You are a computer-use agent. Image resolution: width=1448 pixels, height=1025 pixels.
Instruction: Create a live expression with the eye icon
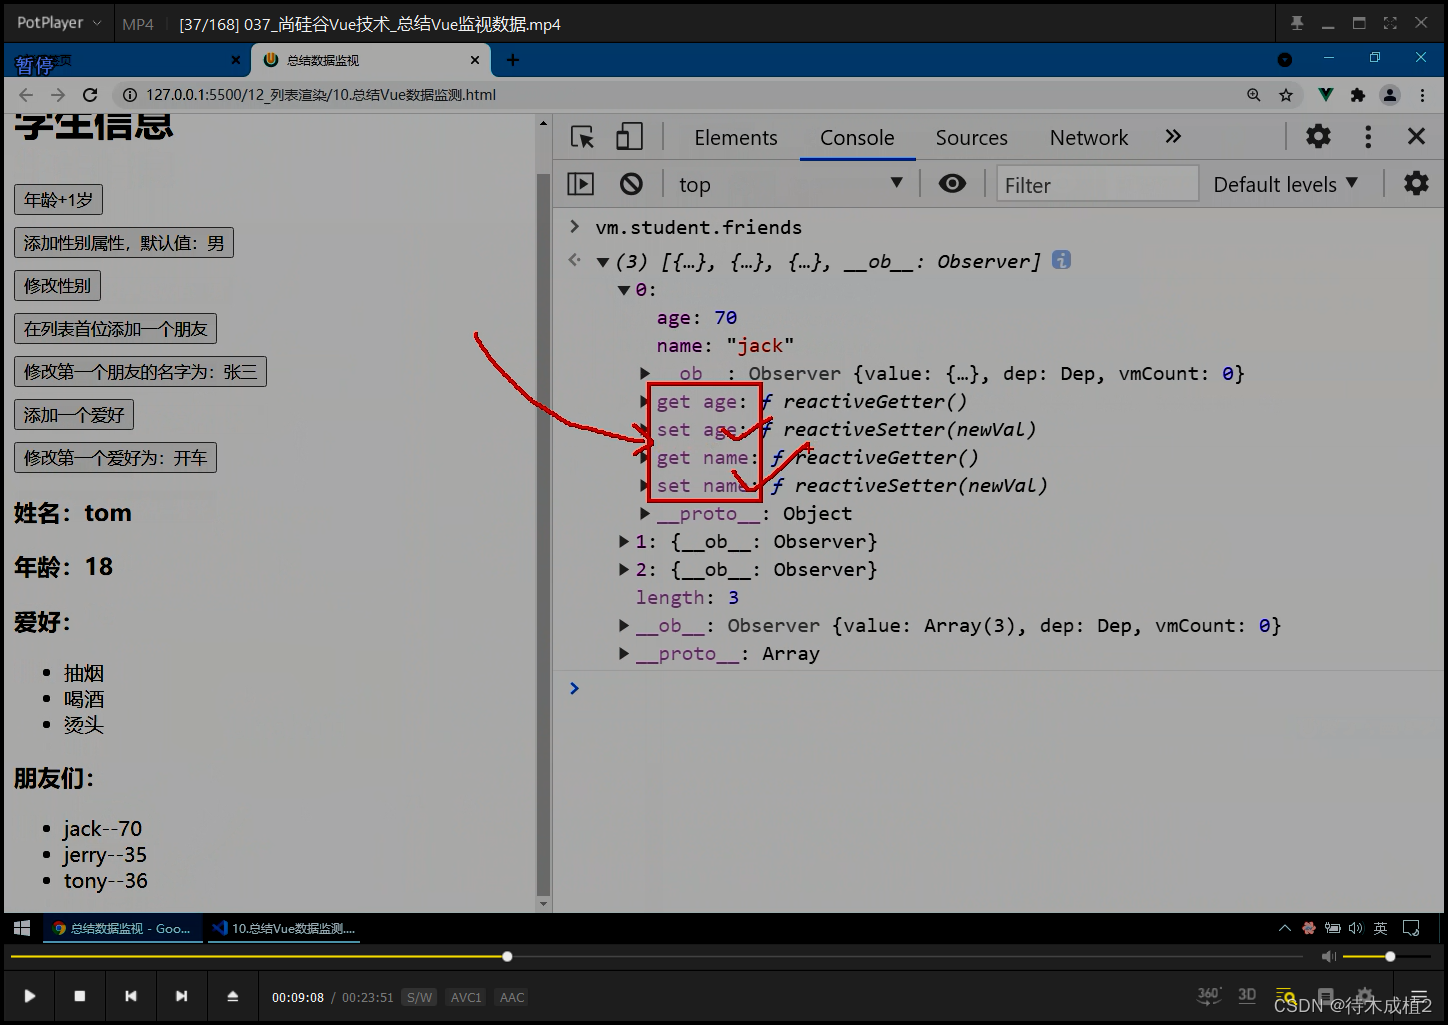pyautogui.click(x=952, y=184)
